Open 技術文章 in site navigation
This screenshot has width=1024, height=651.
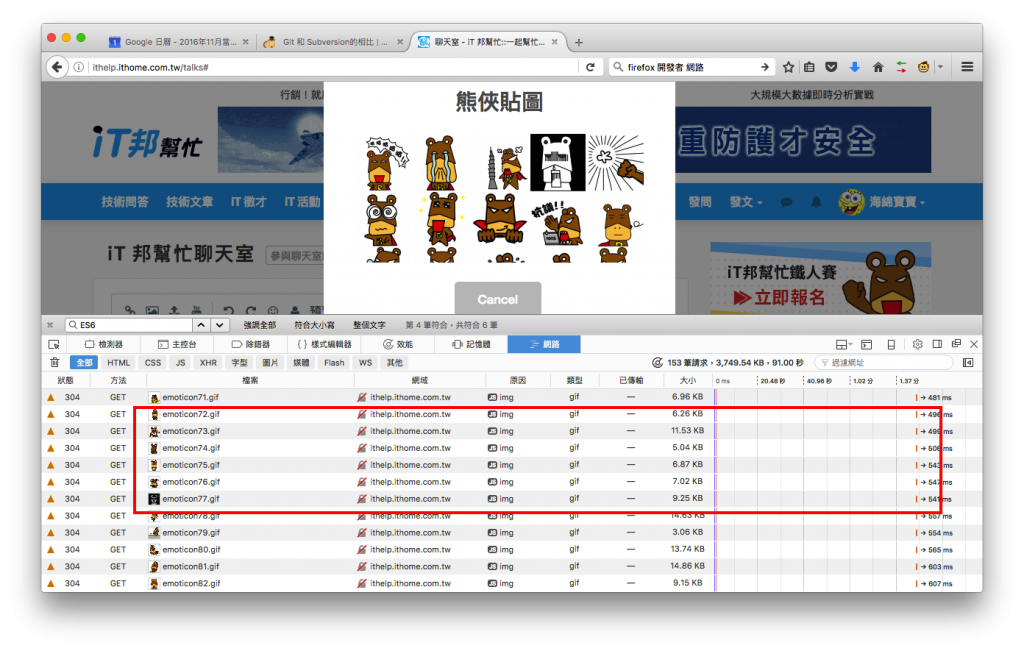click(x=189, y=202)
